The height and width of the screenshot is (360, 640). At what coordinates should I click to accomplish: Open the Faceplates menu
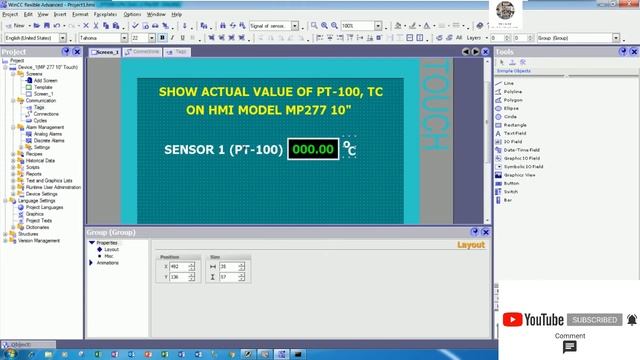click(105, 14)
